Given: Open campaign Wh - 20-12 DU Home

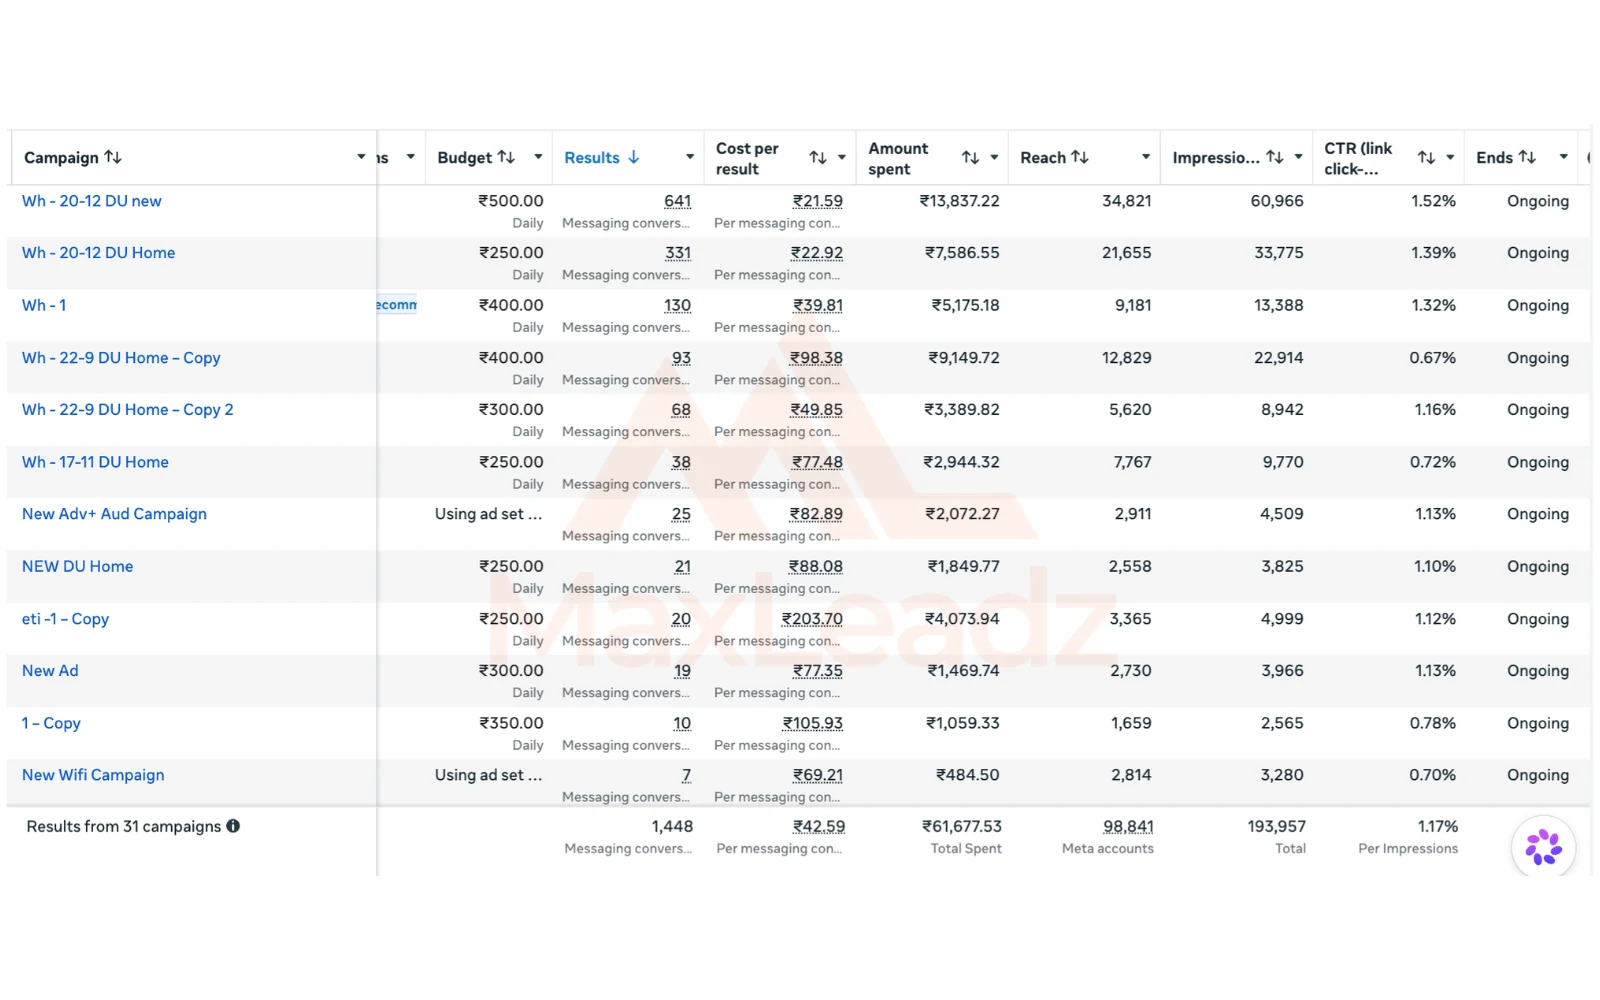Looking at the screenshot, I should click(x=99, y=253).
